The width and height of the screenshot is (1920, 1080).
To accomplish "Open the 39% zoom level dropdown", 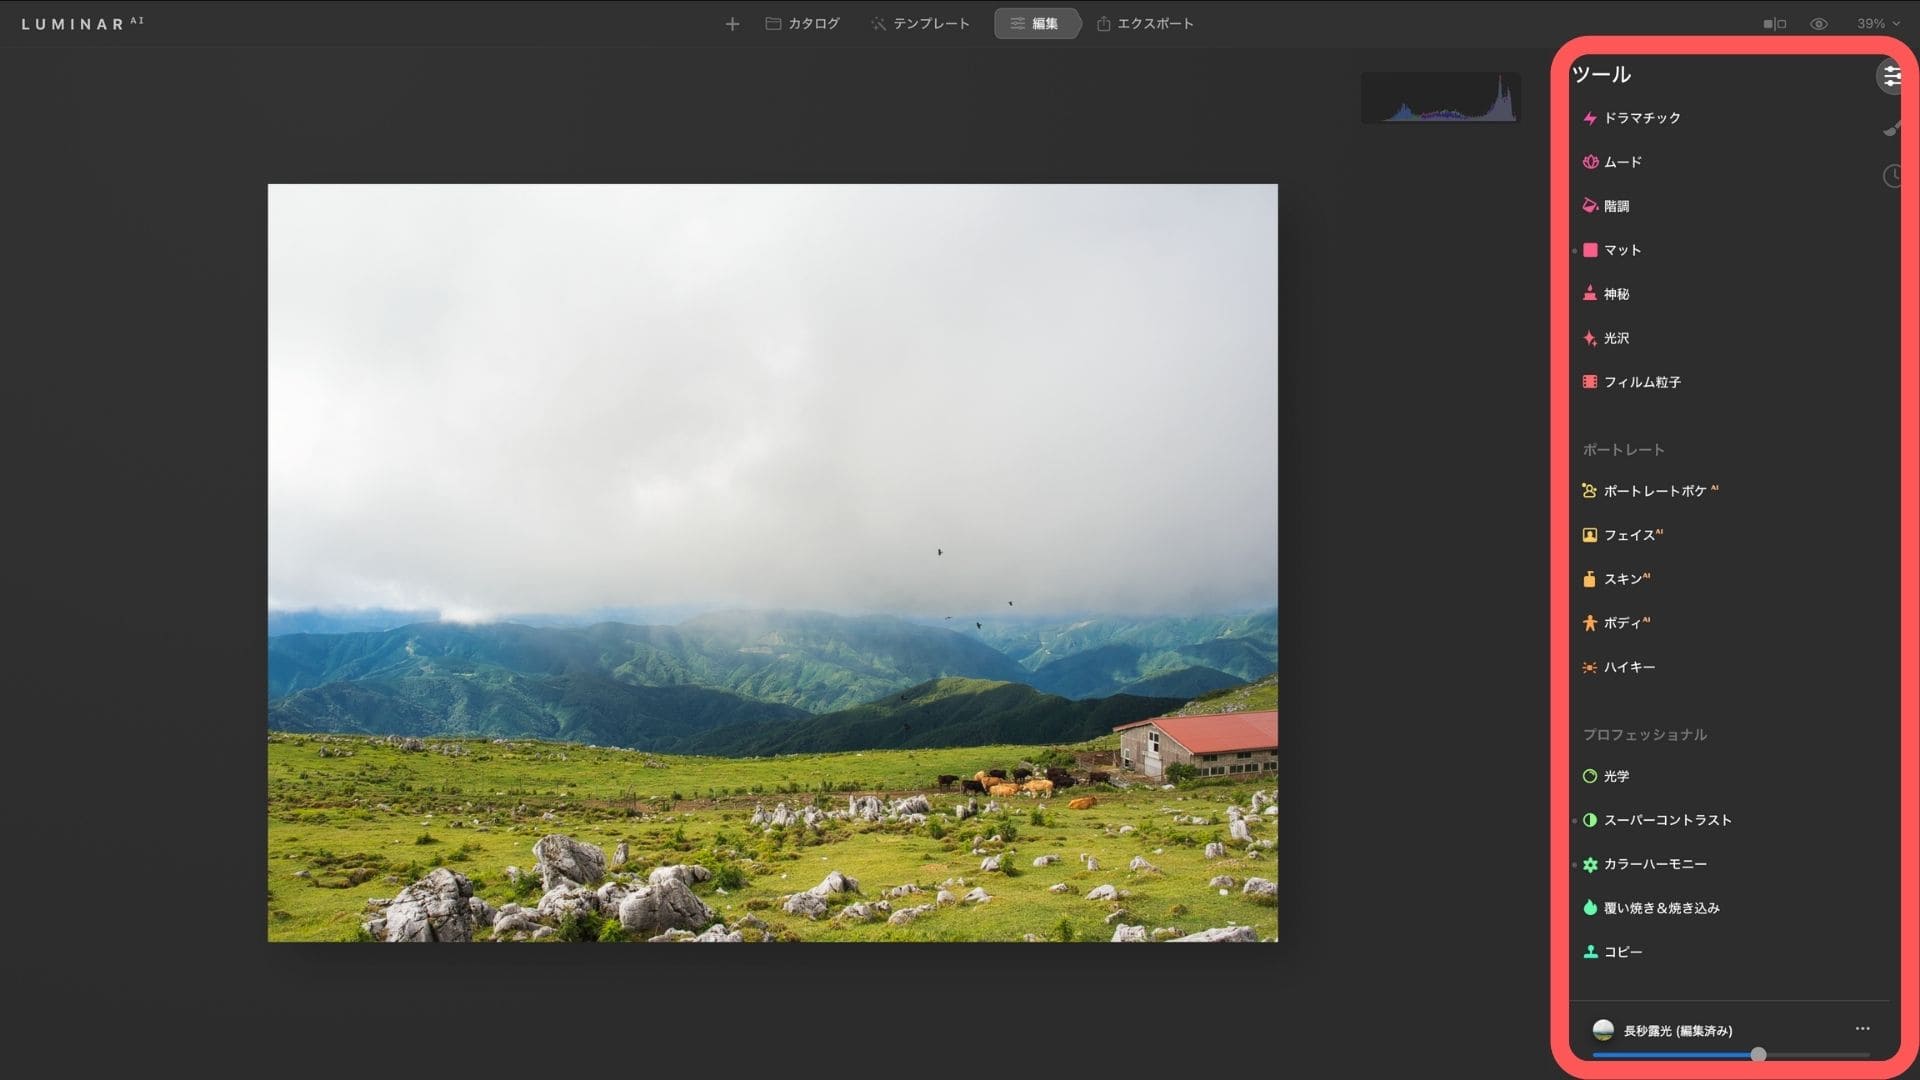I will point(1877,24).
